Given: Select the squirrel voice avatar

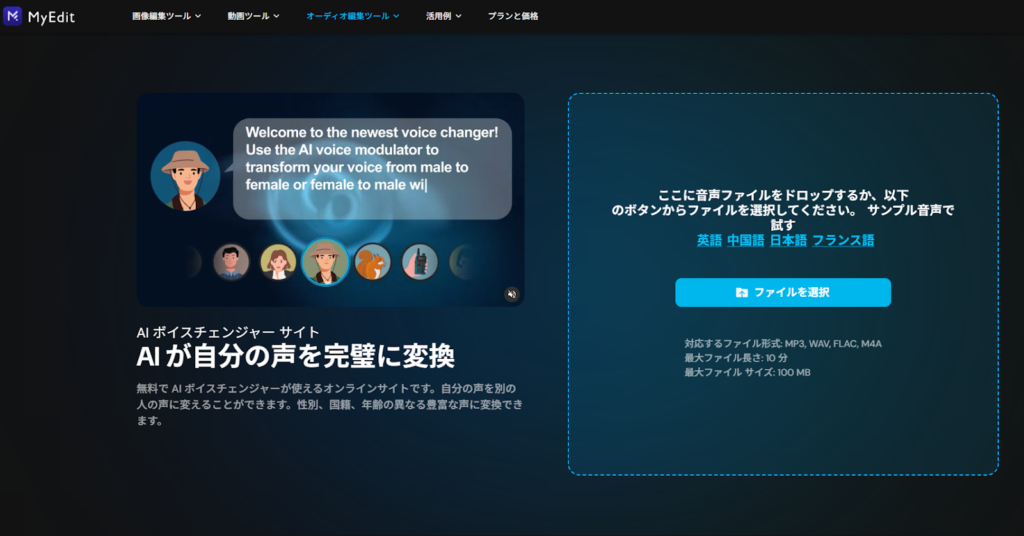Looking at the screenshot, I should [373, 262].
